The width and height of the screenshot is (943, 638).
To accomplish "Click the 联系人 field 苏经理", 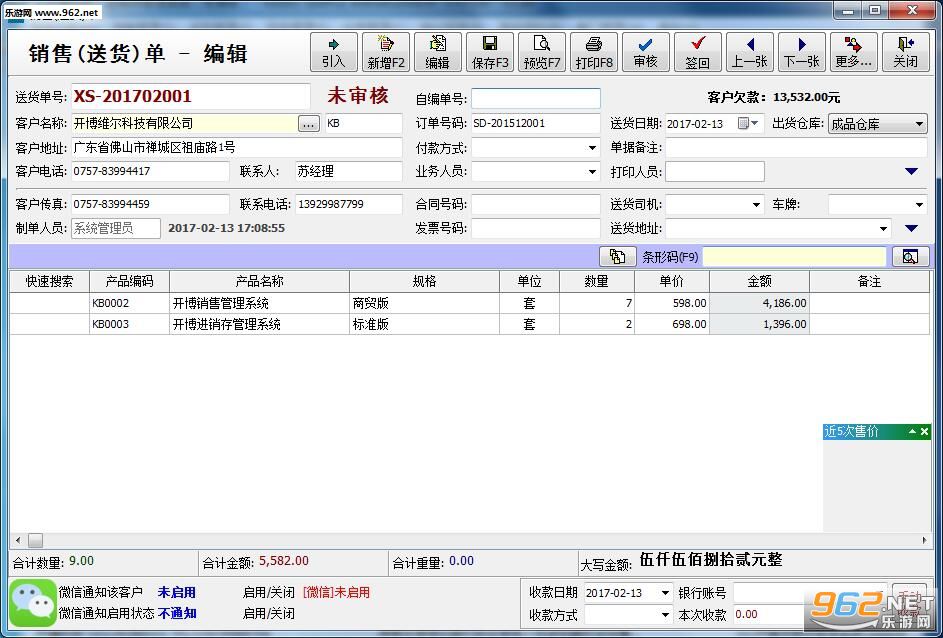I will pyautogui.click(x=349, y=171).
